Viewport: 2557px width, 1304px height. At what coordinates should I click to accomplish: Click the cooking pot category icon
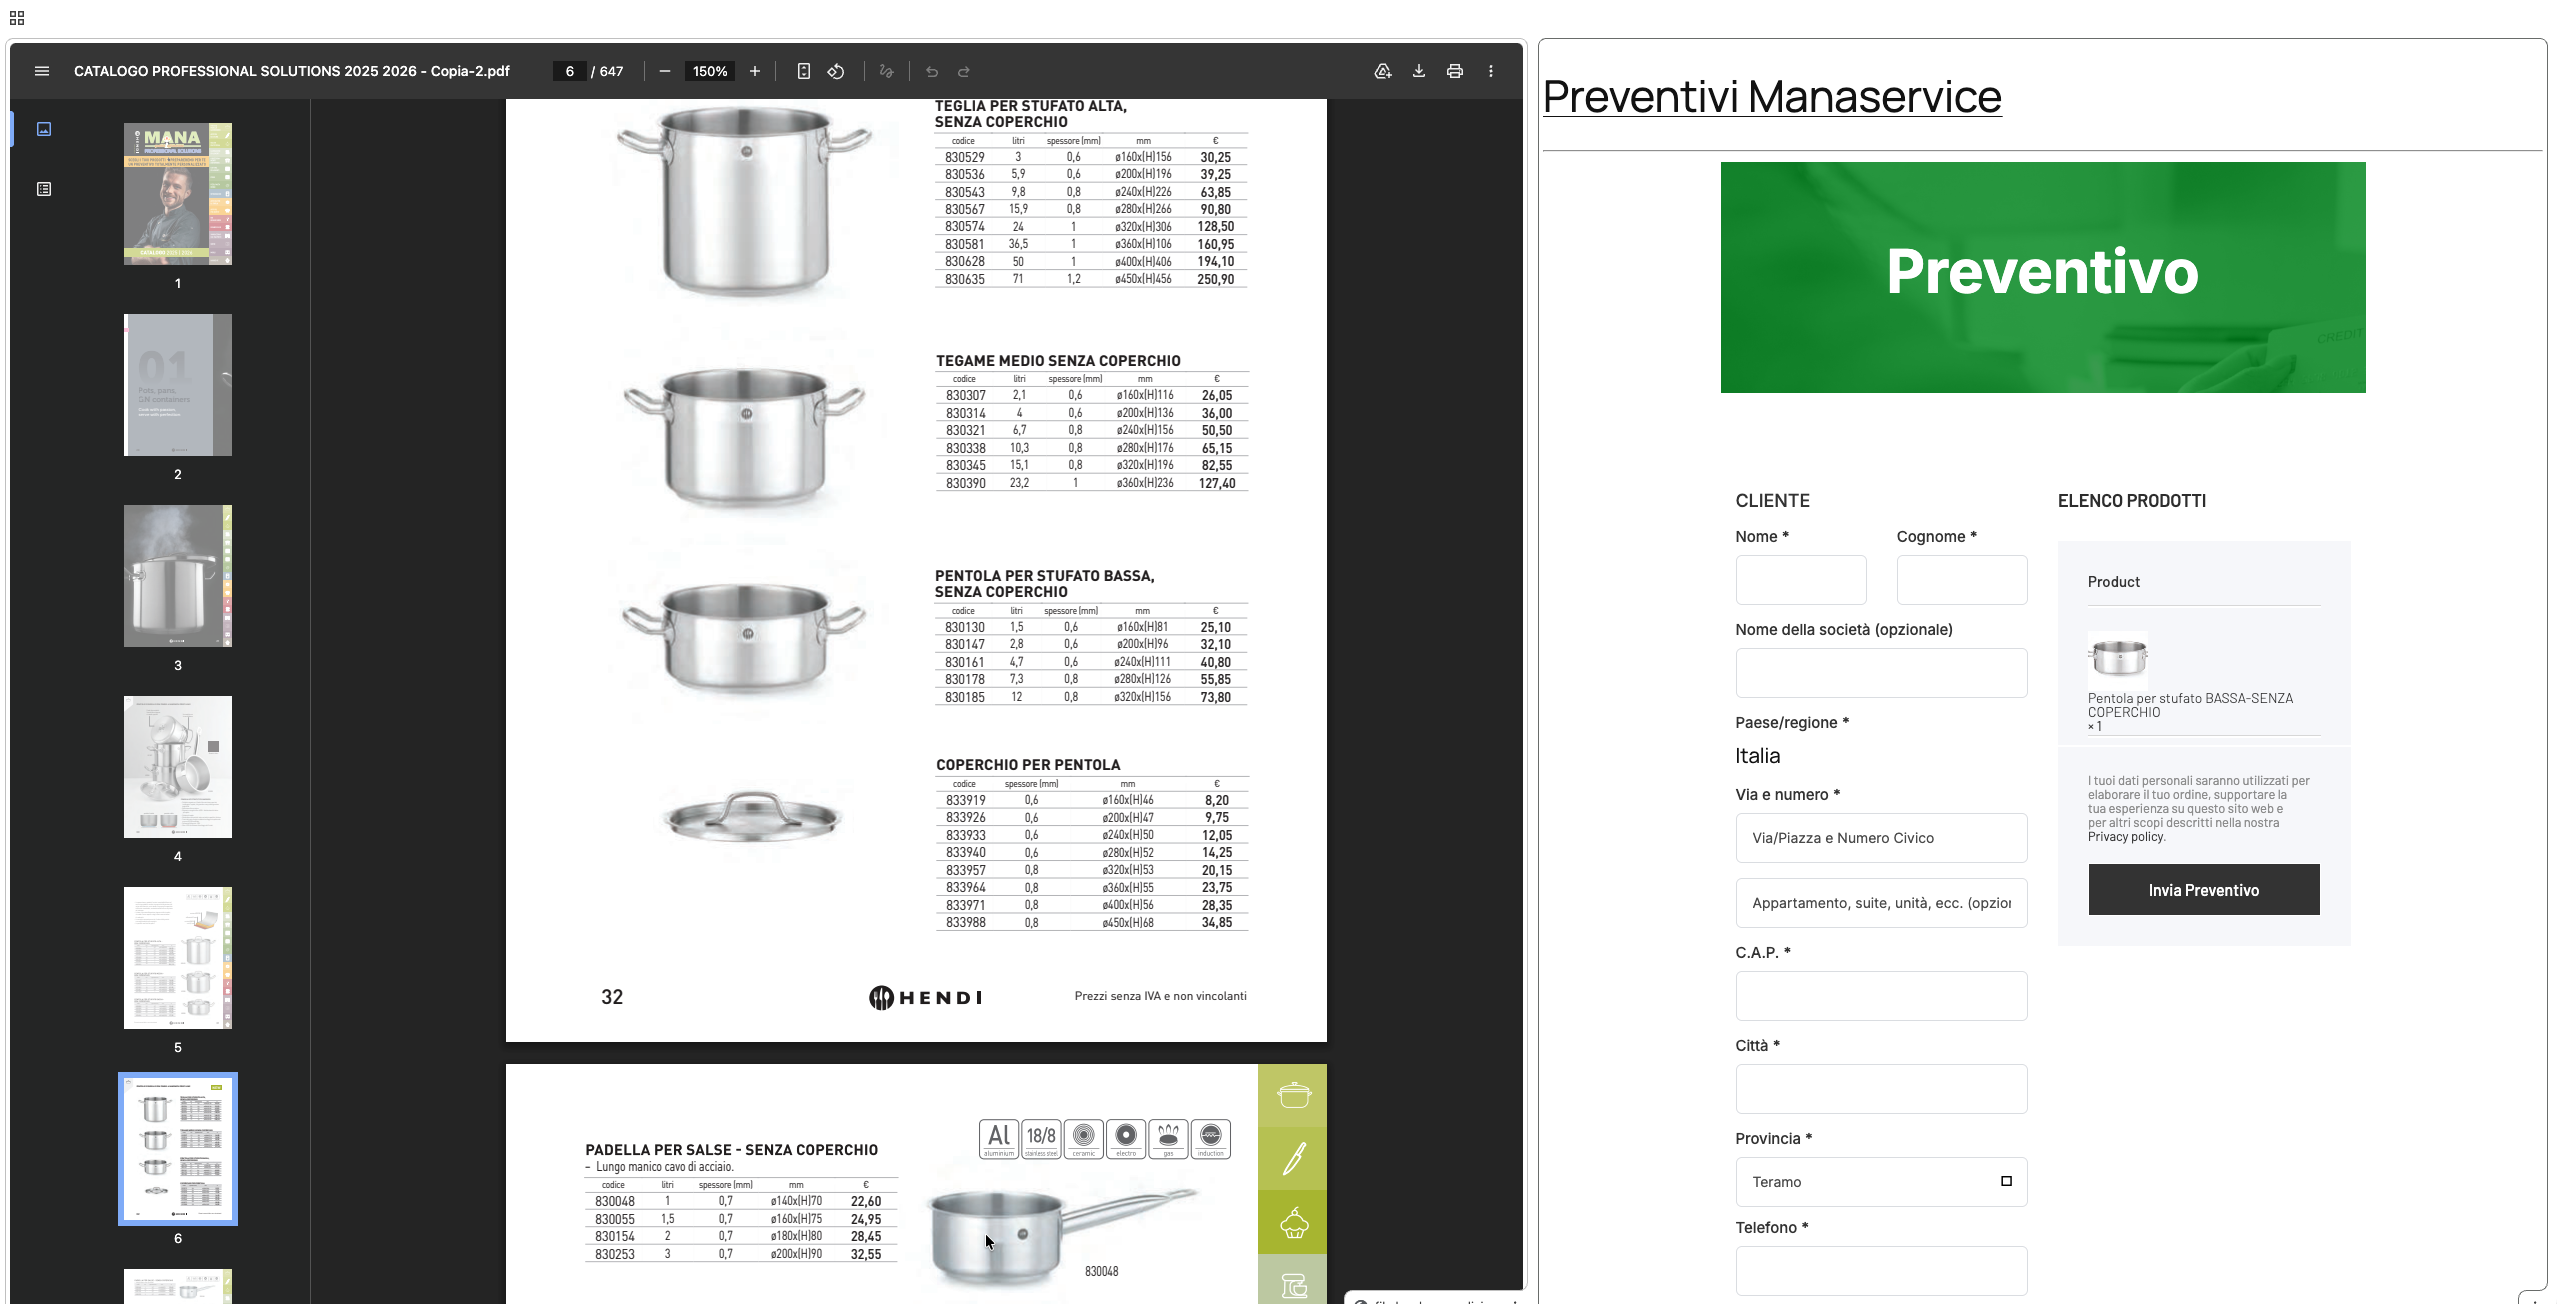[x=1294, y=1095]
